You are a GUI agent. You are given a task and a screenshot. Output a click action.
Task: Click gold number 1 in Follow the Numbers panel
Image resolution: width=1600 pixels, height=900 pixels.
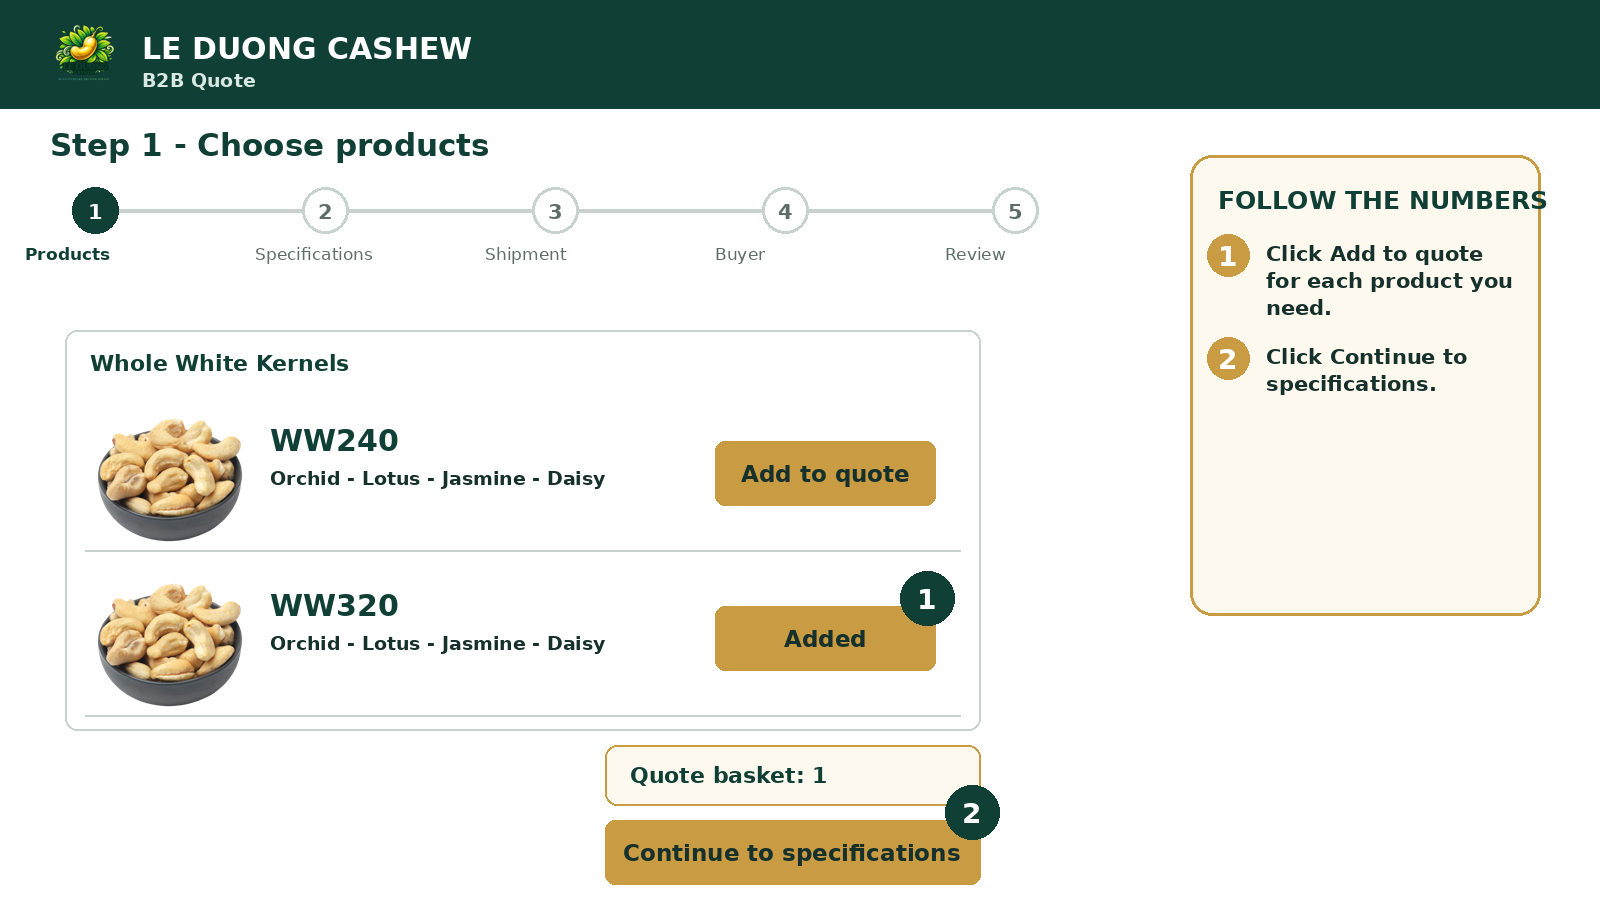coord(1228,256)
